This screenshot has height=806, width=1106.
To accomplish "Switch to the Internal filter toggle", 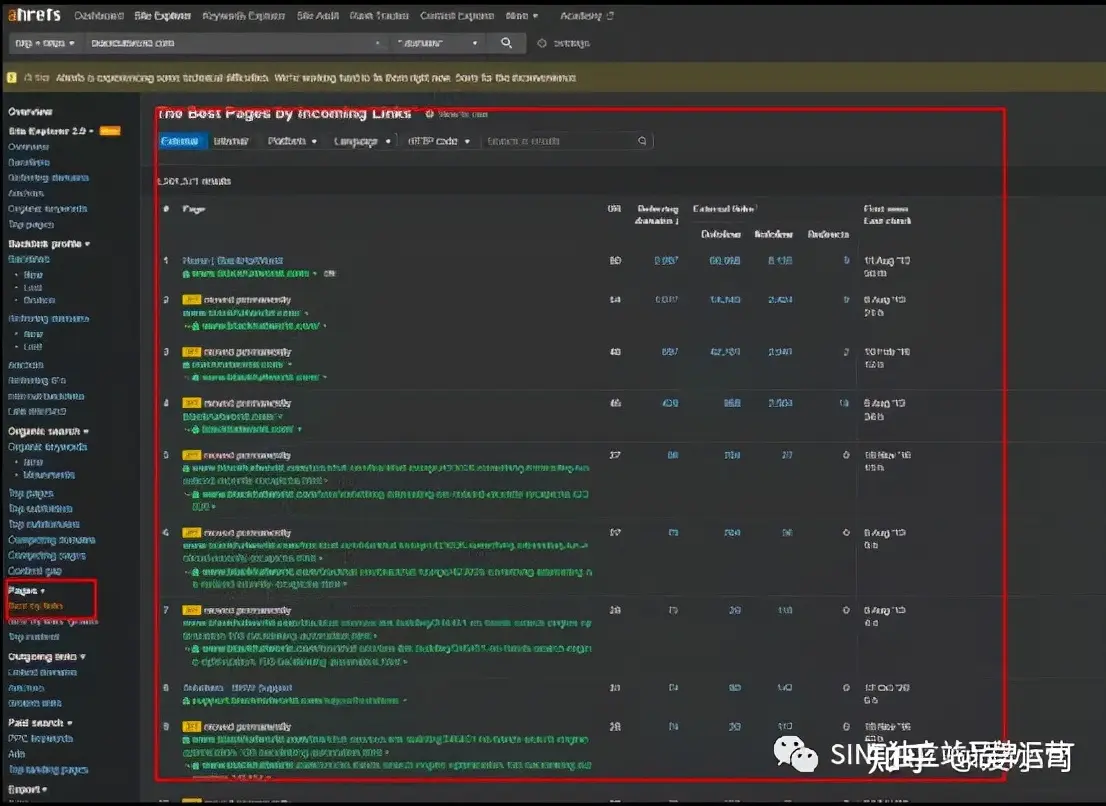I will pyautogui.click(x=231, y=141).
